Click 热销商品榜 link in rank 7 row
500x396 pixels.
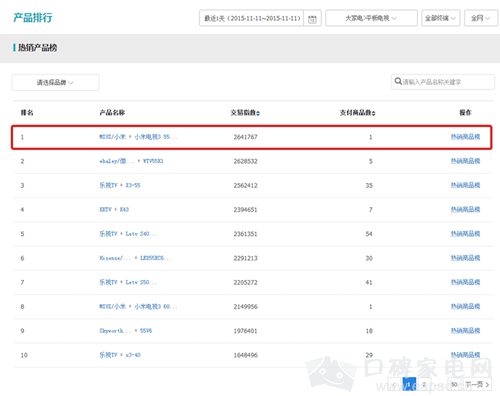coord(465,282)
